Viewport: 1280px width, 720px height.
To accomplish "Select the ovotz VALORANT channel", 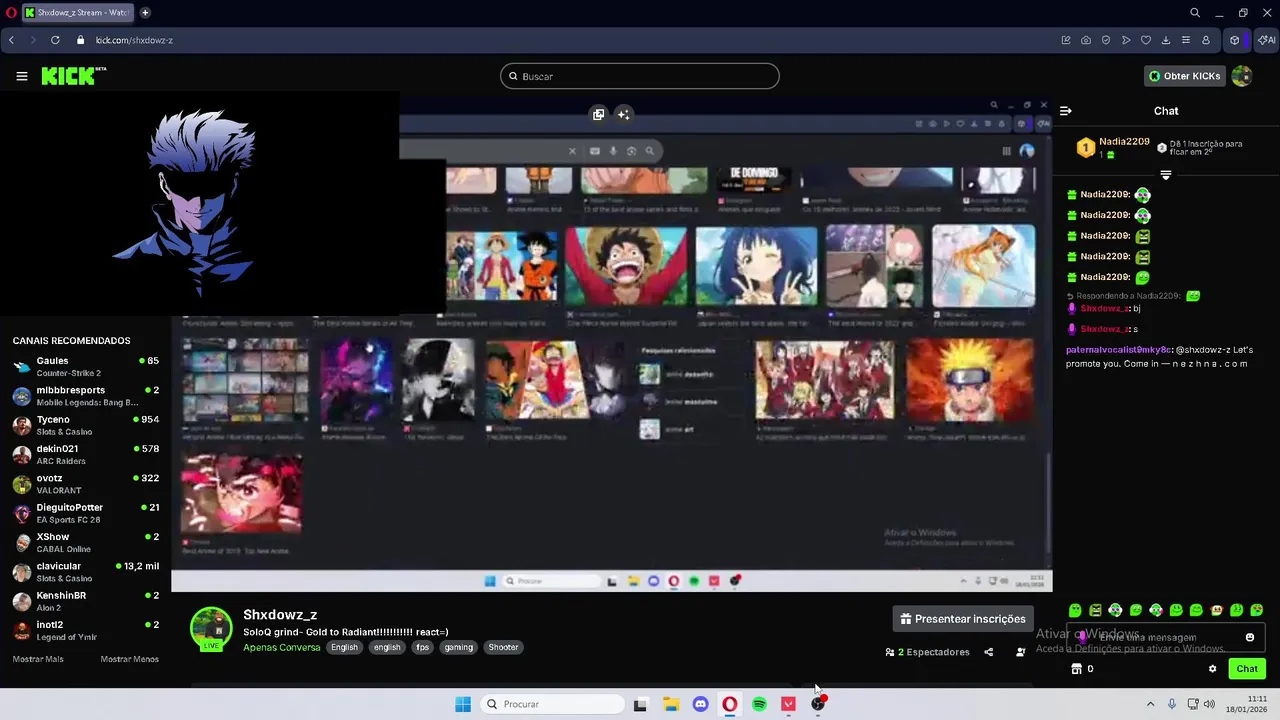I will 86,484.
